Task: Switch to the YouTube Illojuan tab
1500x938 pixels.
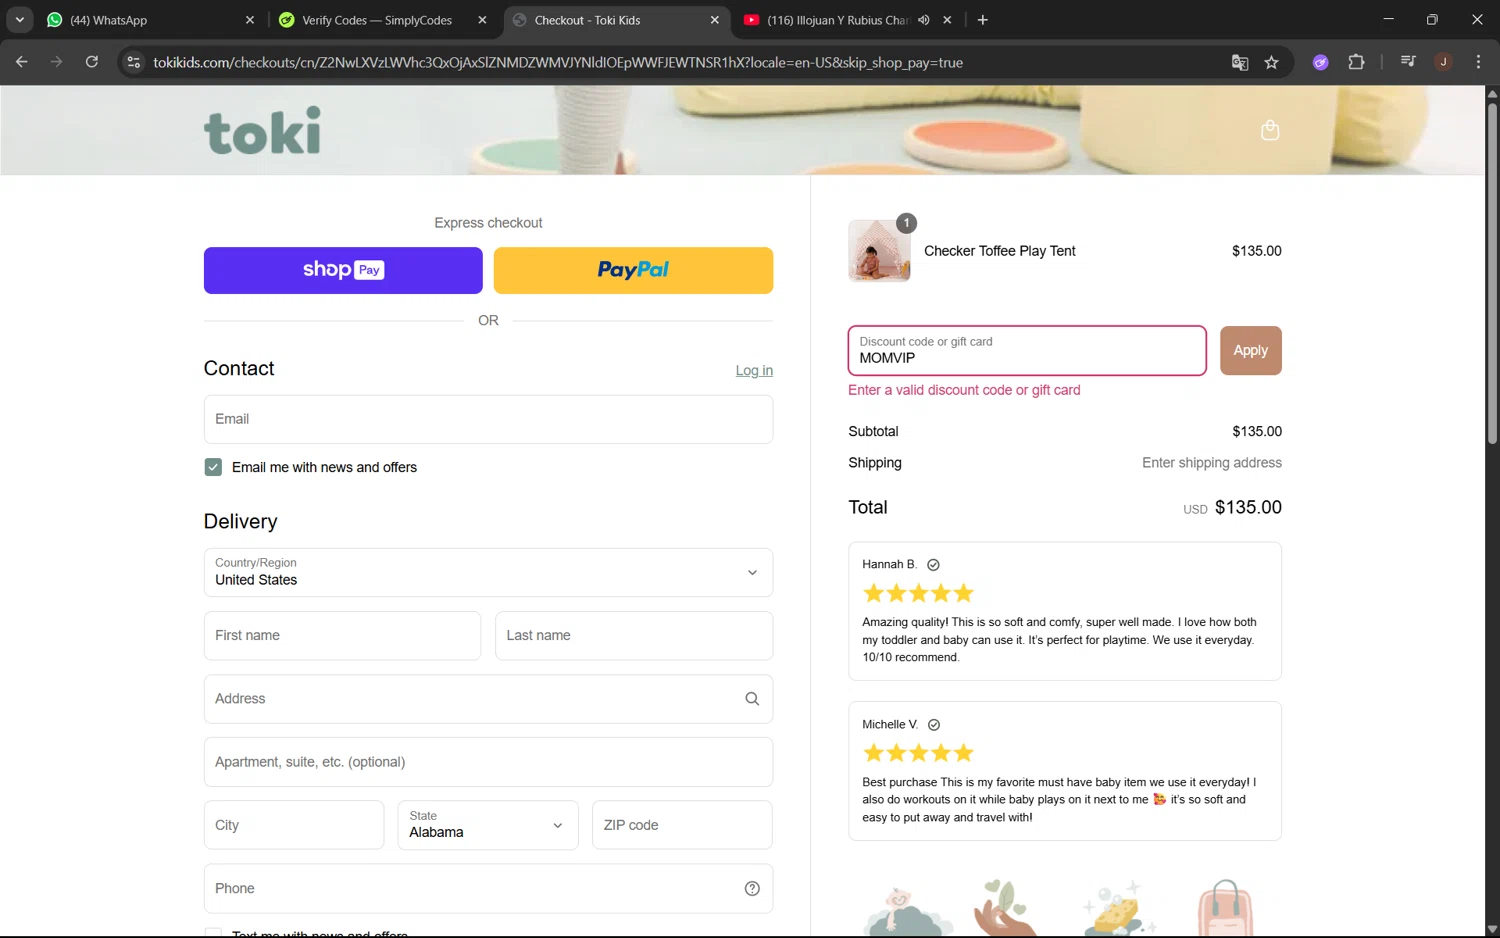Action: tap(847, 20)
